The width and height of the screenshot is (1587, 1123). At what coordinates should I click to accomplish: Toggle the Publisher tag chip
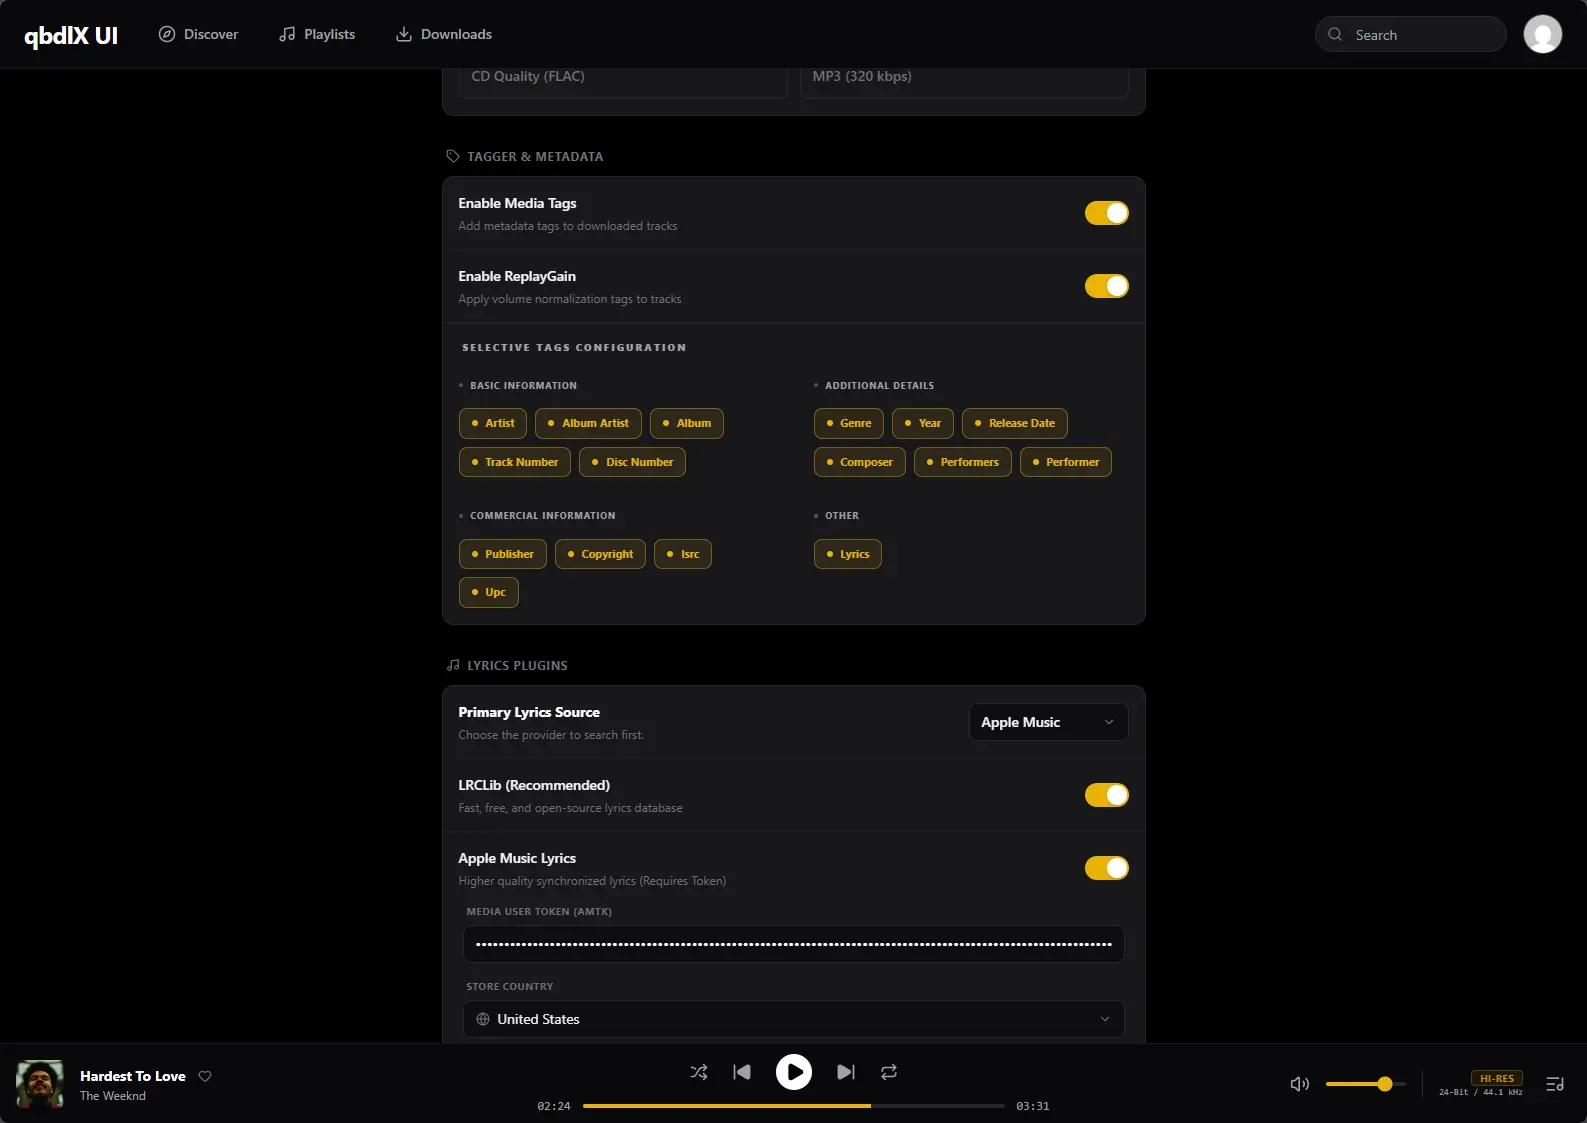click(x=502, y=554)
